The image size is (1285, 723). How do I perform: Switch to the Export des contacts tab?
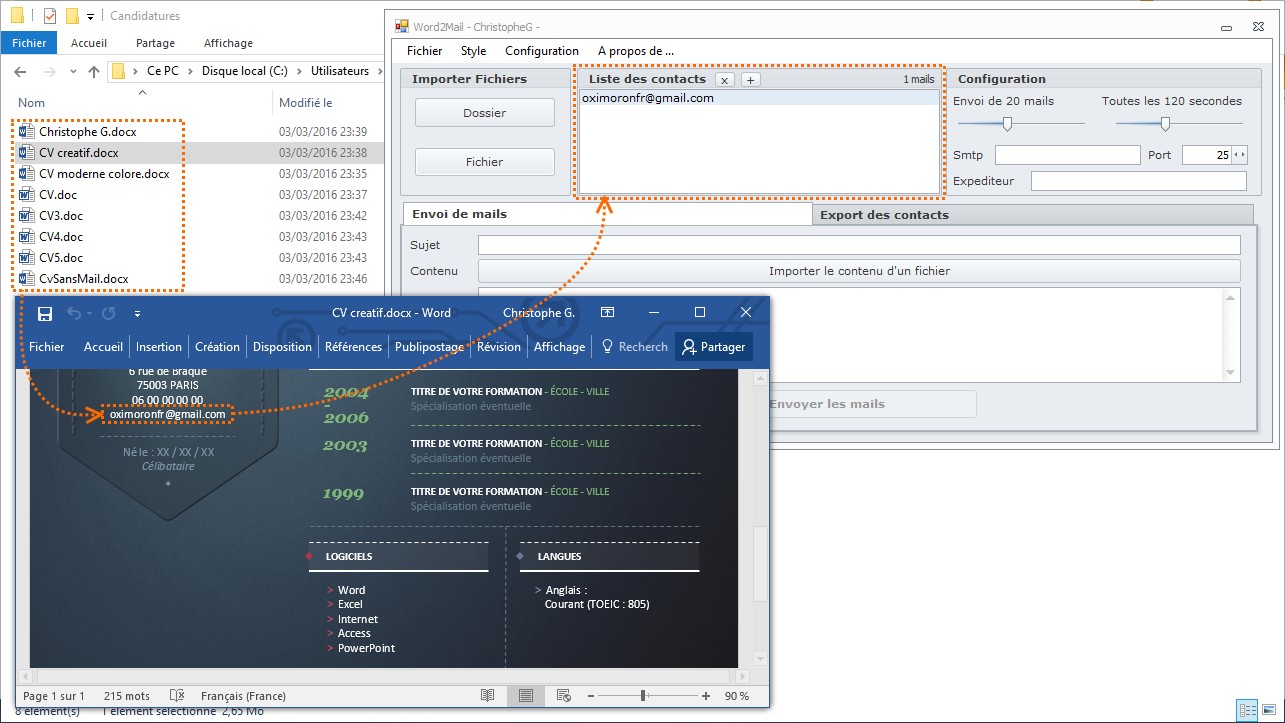[884, 214]
